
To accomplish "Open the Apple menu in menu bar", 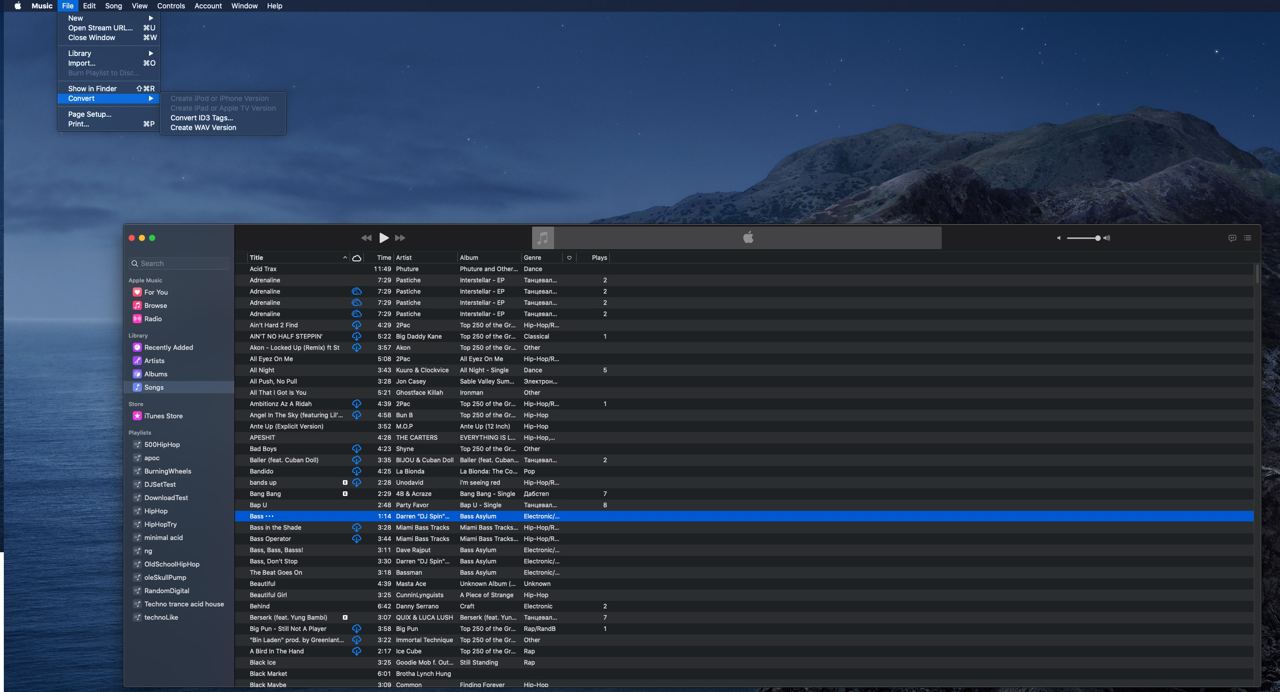I will click(18, 6).
